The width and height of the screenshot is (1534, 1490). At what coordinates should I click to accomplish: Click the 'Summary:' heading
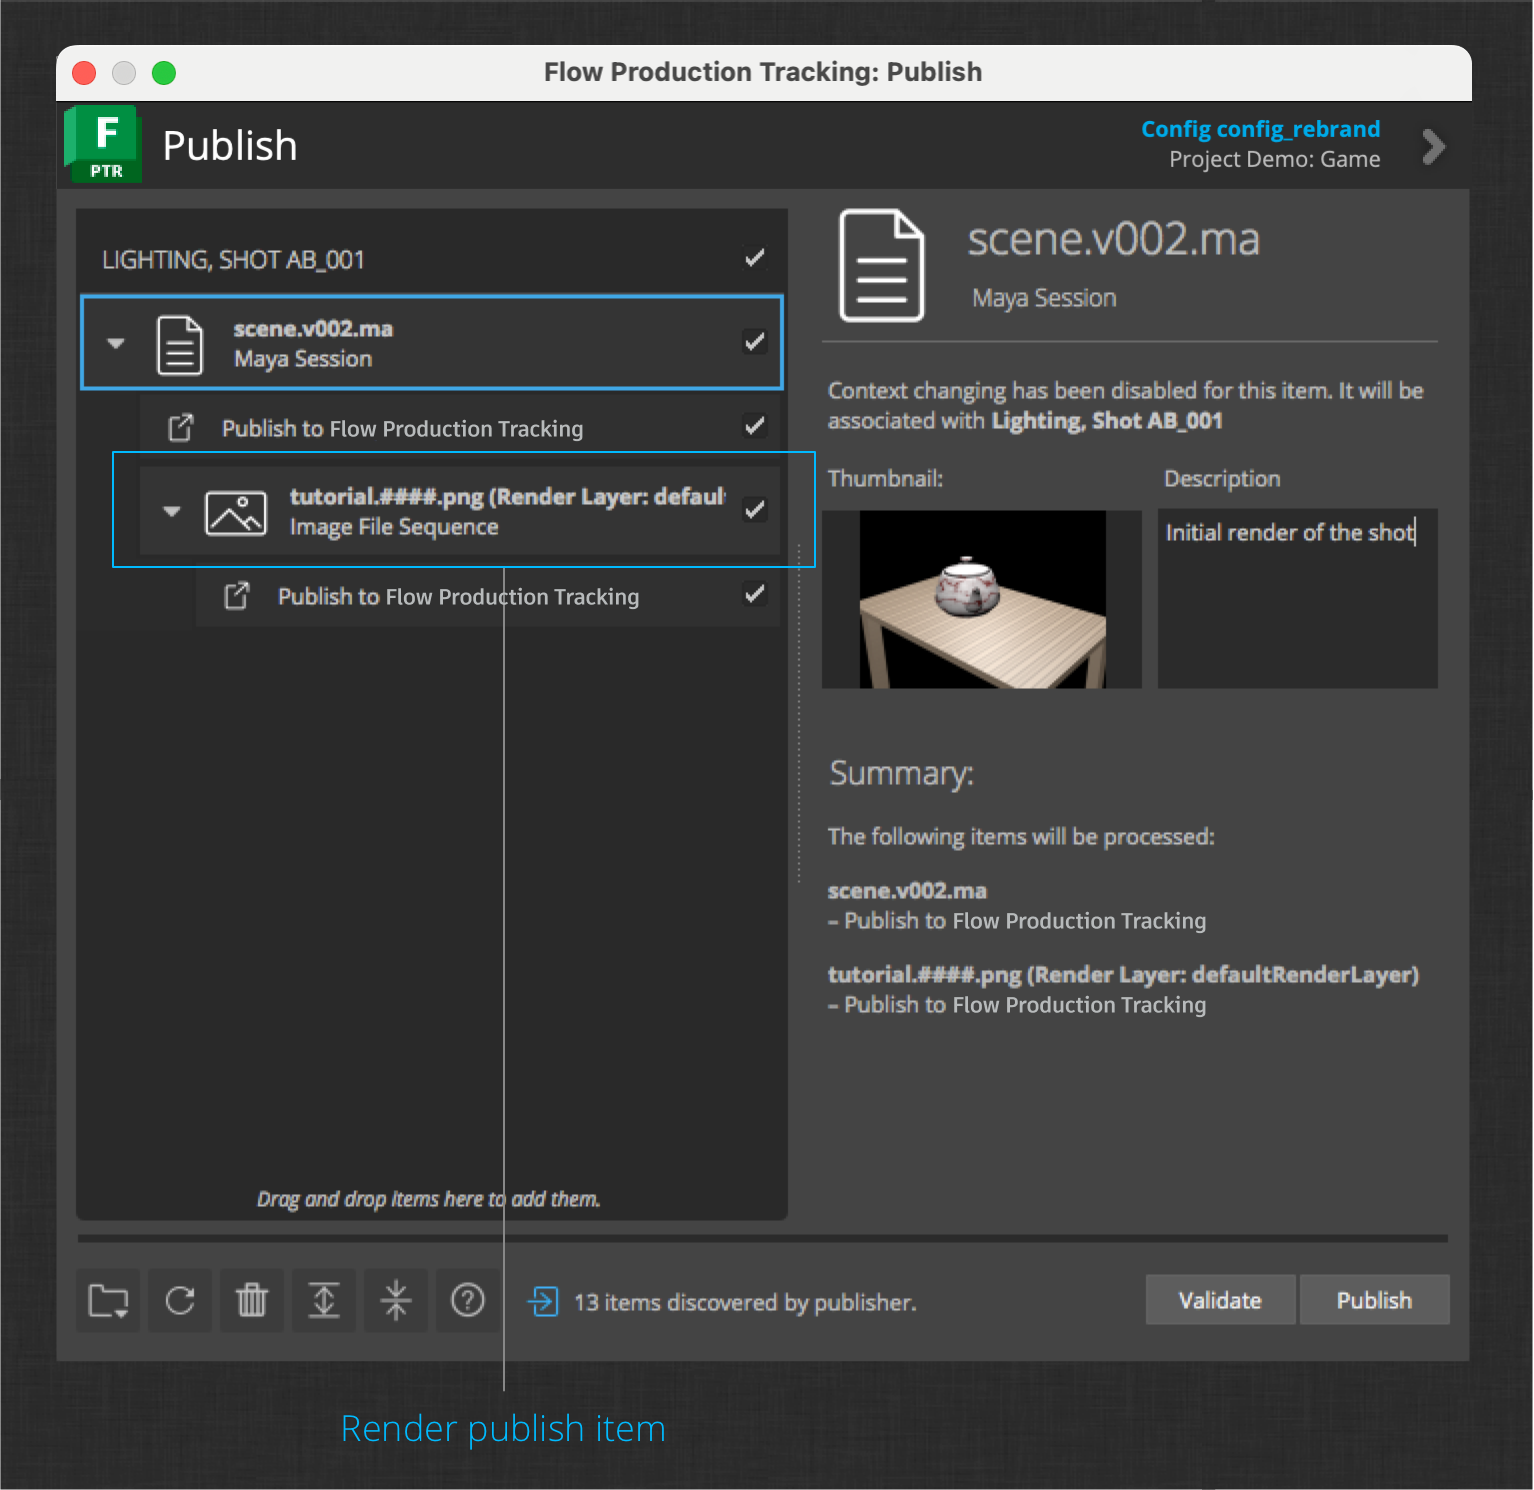click(x=901, y=773)
